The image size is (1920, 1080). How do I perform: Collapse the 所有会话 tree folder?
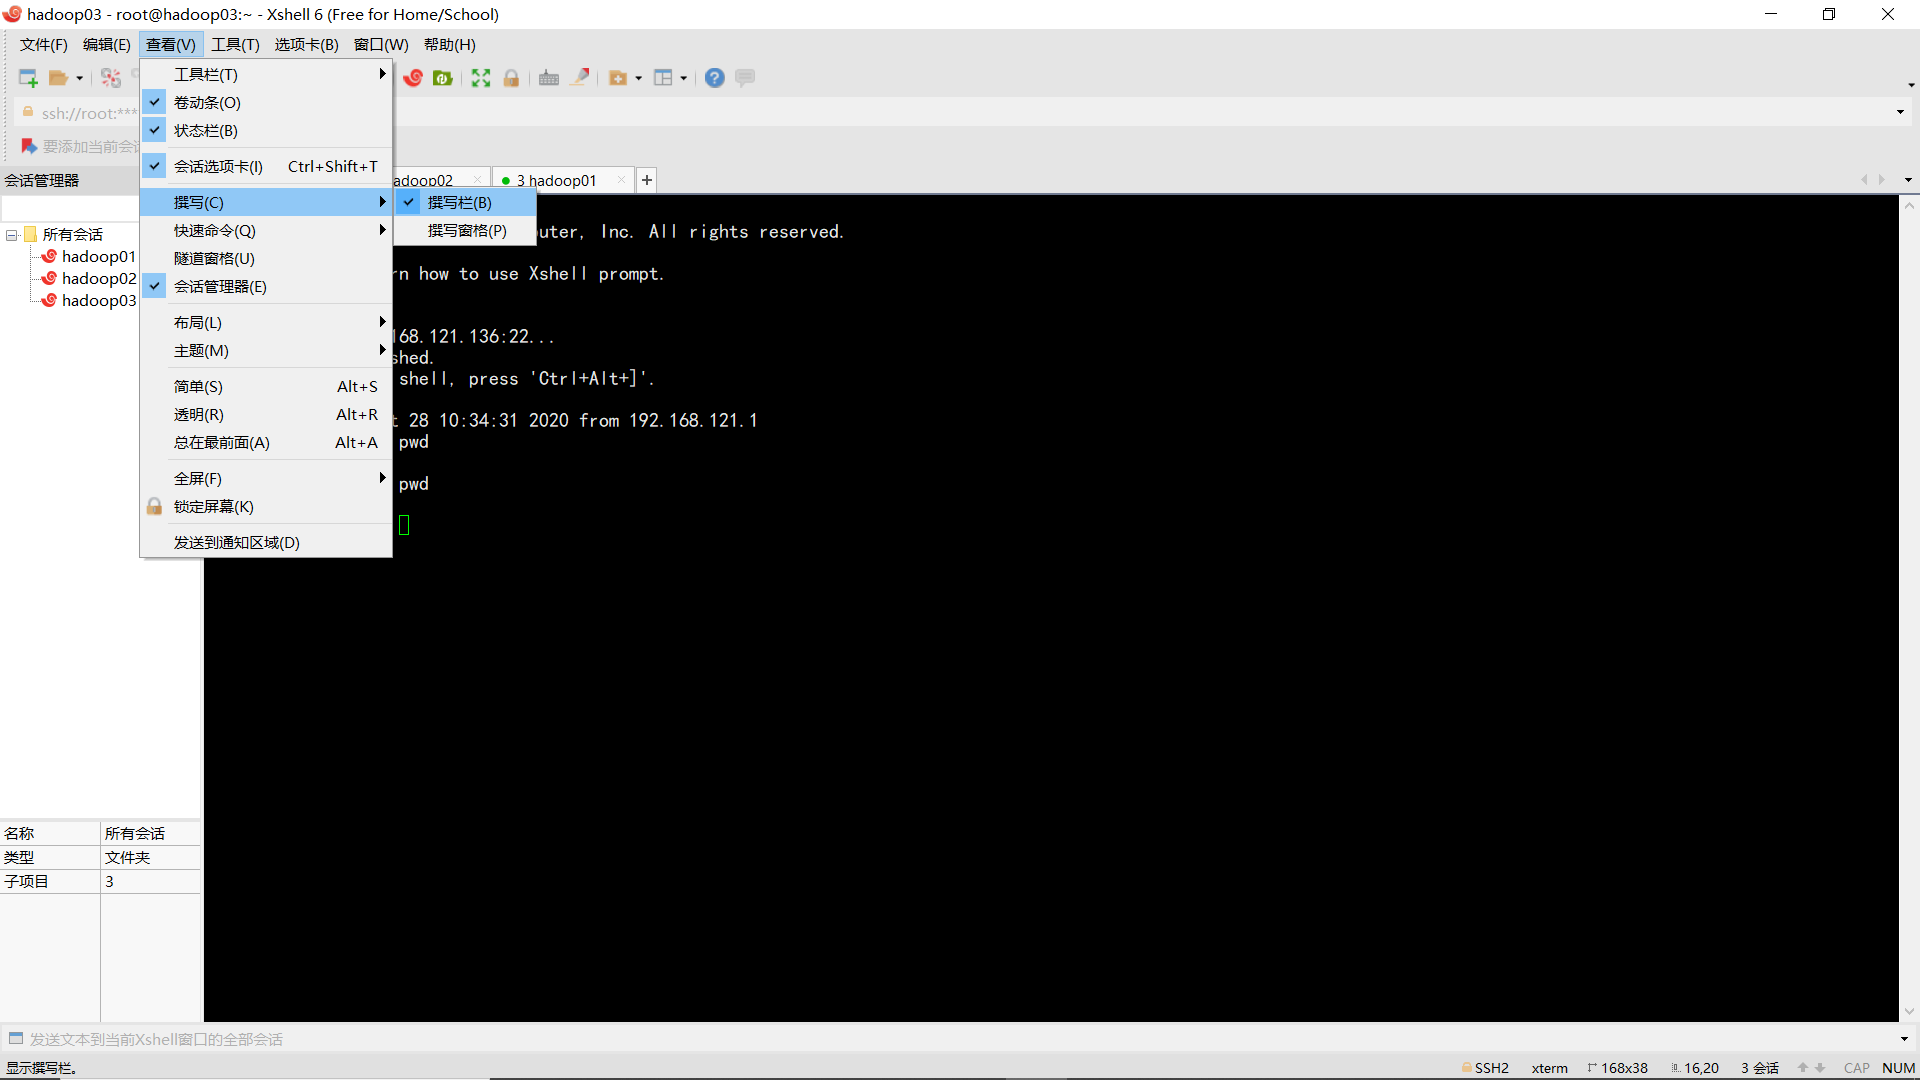[x=12, y=235]
